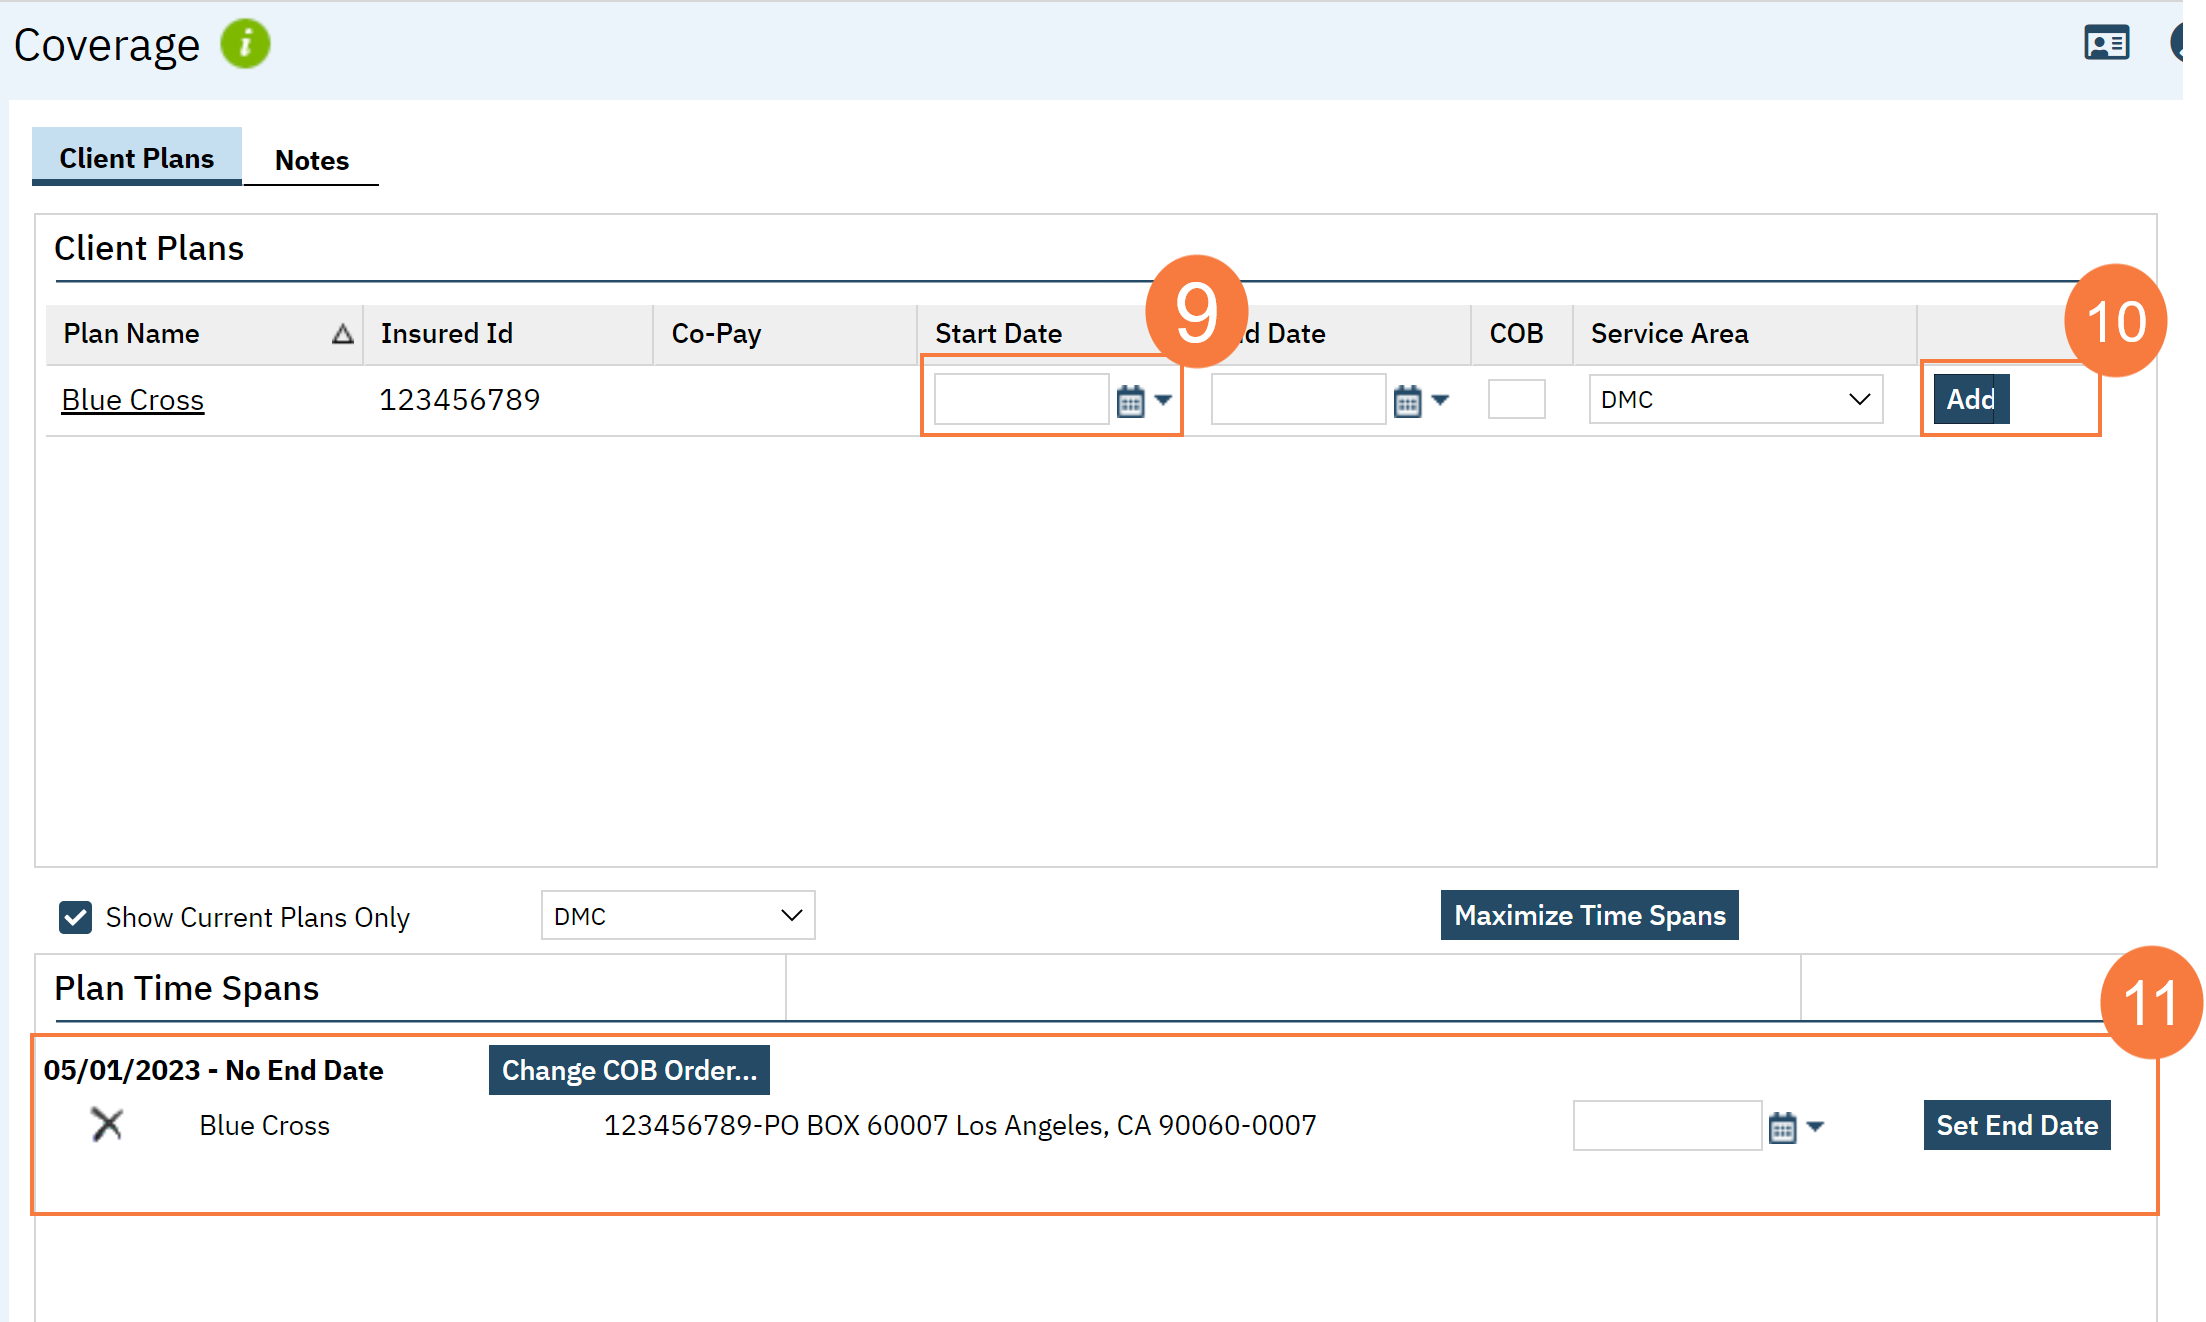
Task: Click the Maximize Time Spans button
Action: [1589, 915]
